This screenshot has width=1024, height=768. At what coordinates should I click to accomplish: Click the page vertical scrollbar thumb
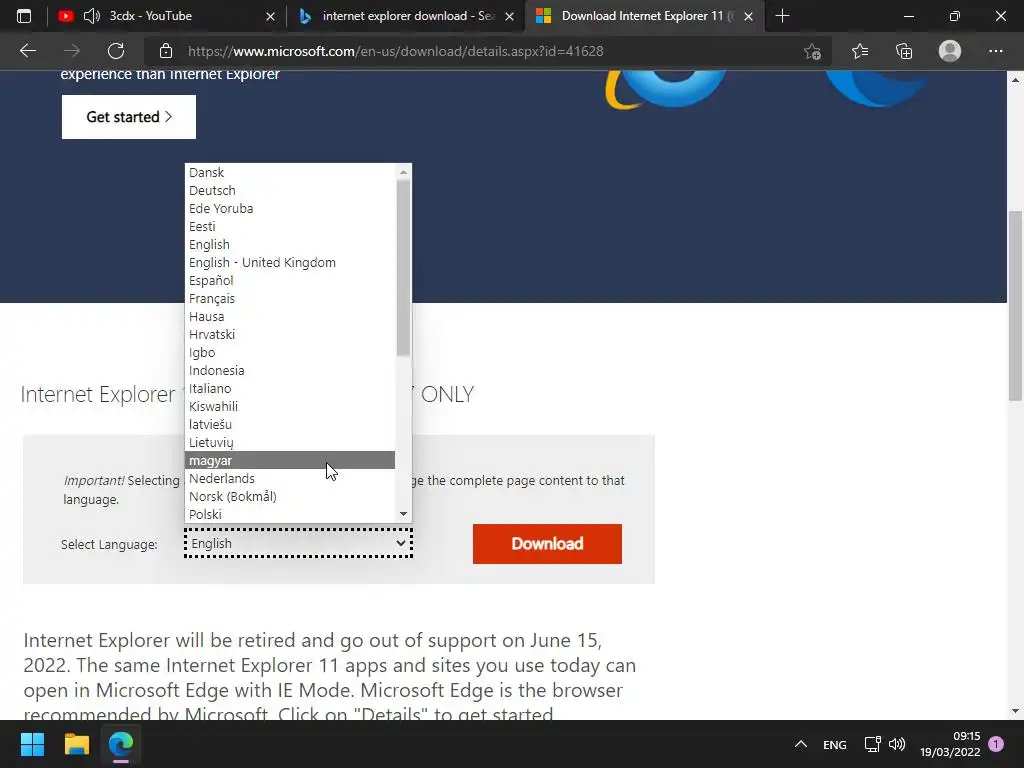(x=1015, y=305)
